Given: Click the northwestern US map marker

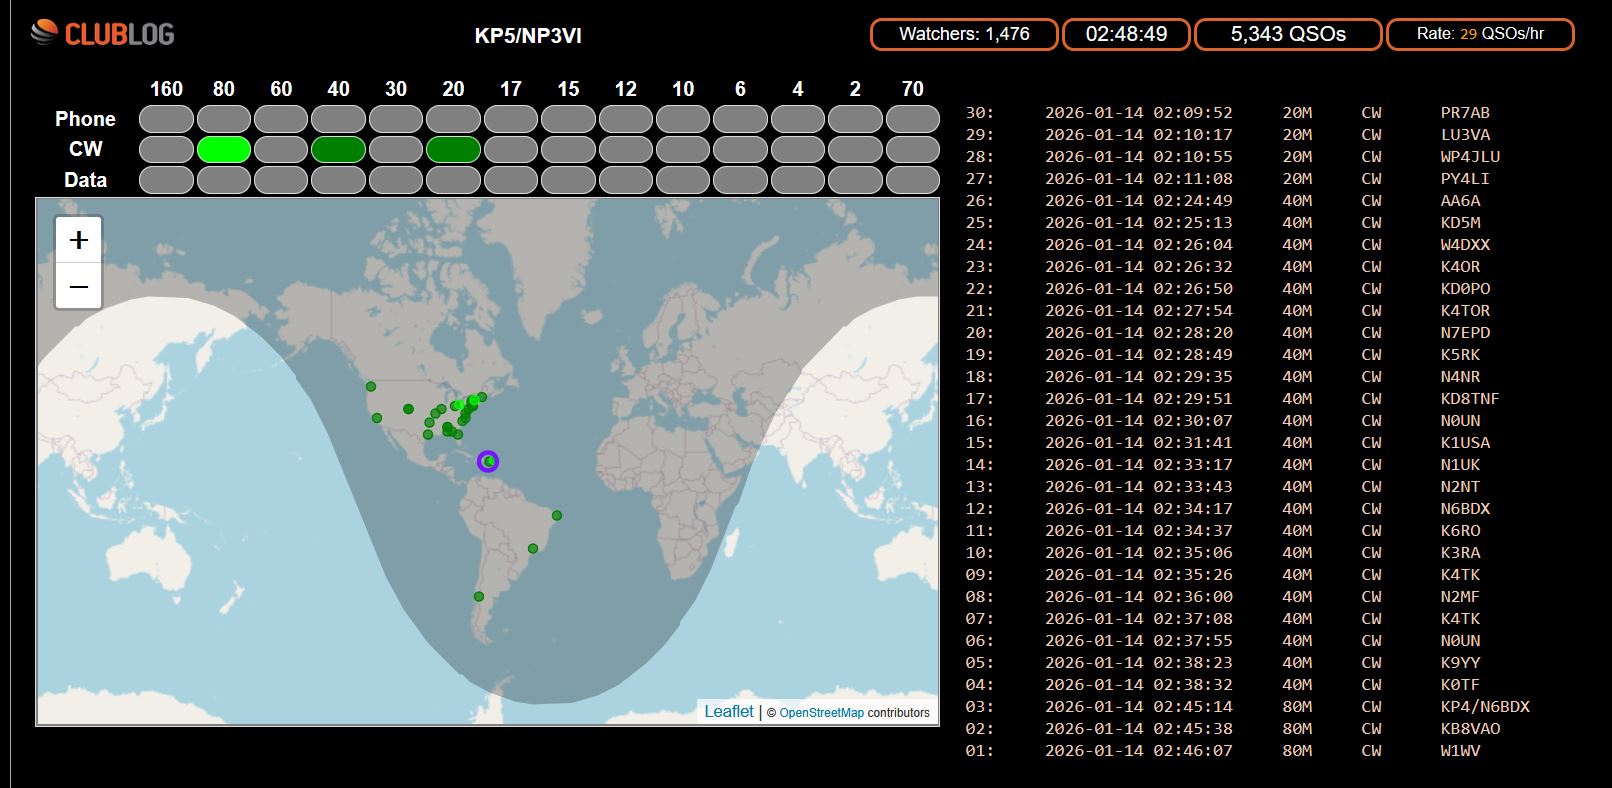Looking at the screenshot, I should 371,387.
